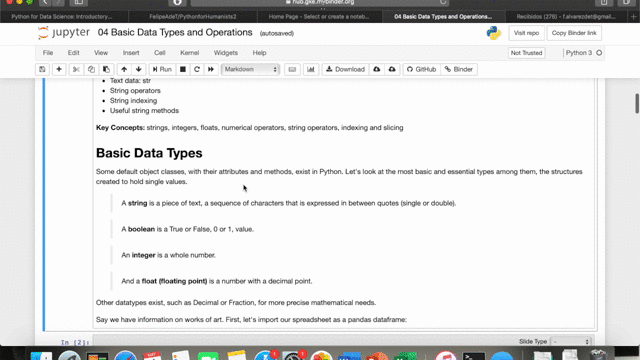Open the View menu
640x360 pixels.
click(101, 53)
